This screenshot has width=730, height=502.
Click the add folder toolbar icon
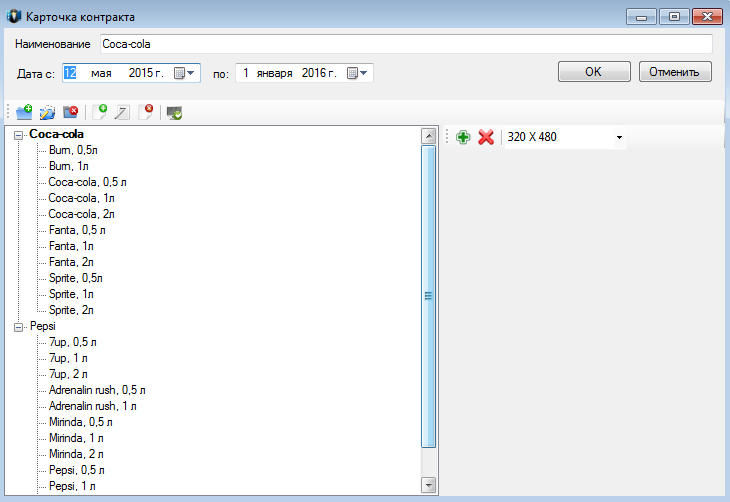24,112
